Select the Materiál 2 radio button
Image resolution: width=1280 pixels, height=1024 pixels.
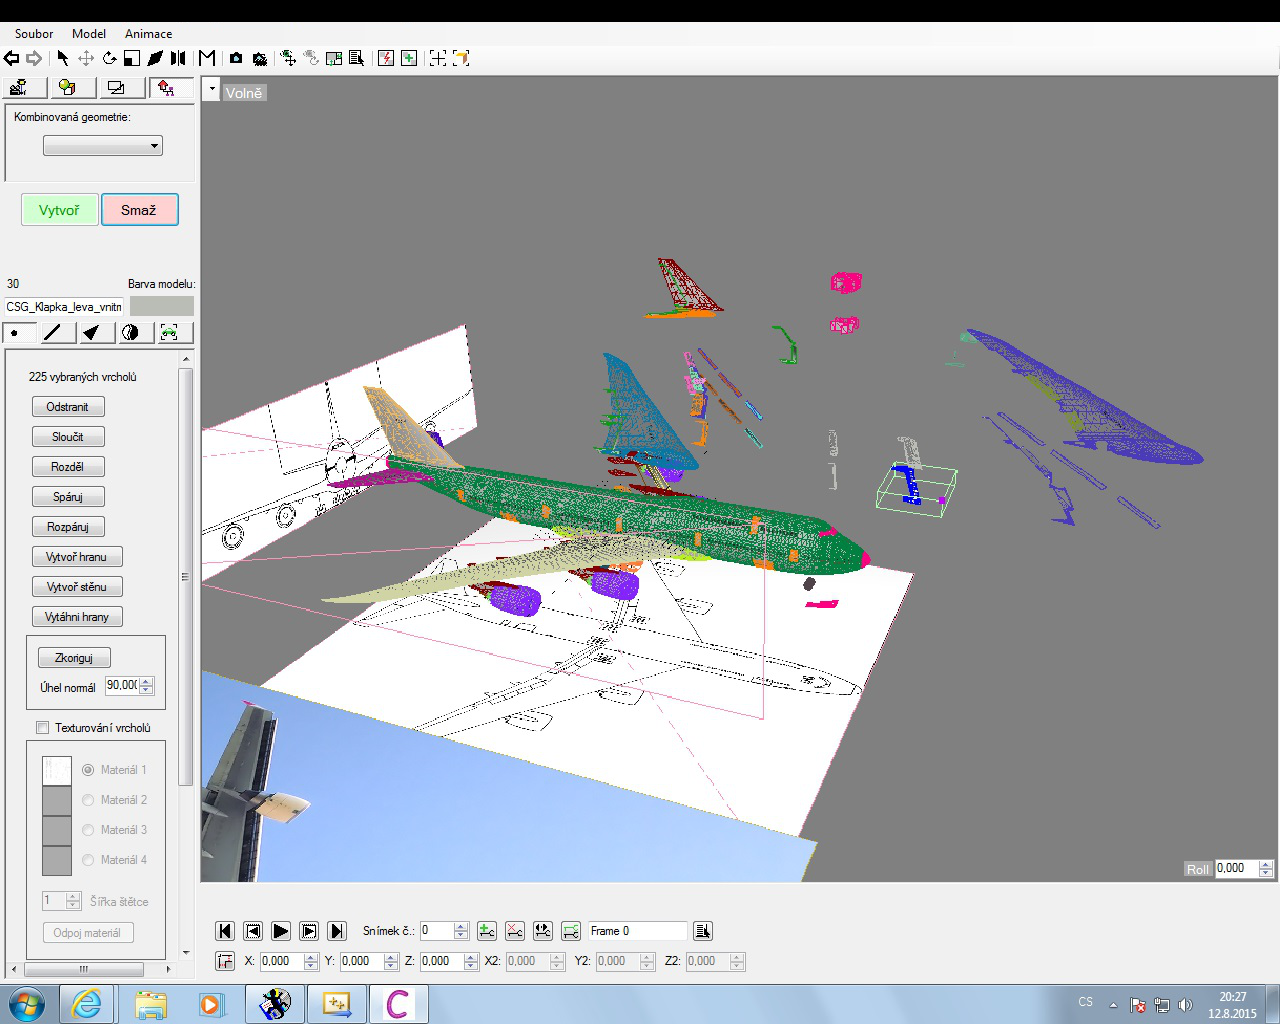click(88, 800)
